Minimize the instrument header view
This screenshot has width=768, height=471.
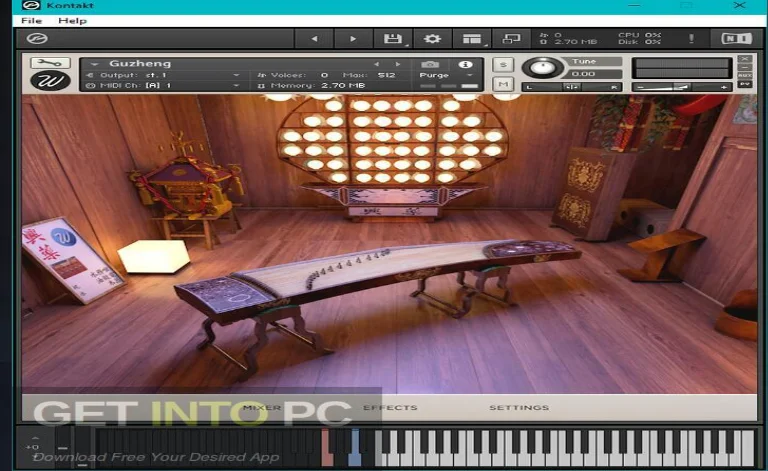(x=744, y=68)
